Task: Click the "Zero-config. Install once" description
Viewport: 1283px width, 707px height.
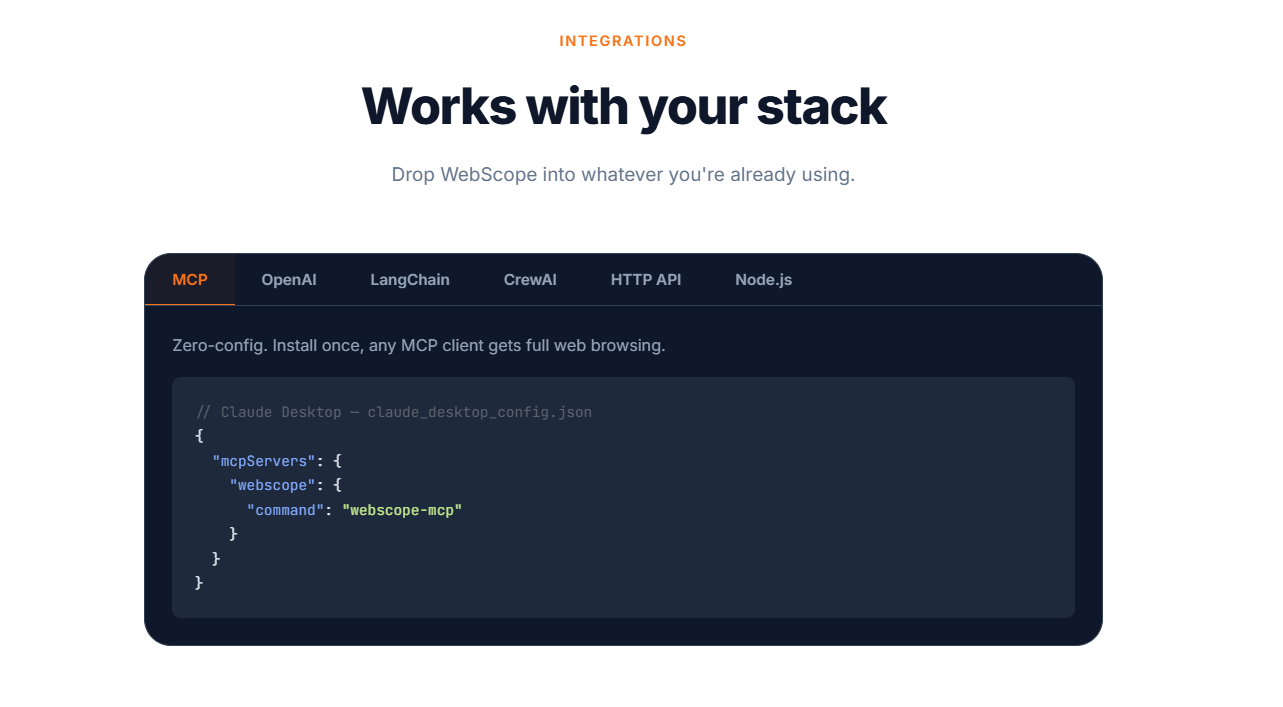Action: tap(419, 346)
